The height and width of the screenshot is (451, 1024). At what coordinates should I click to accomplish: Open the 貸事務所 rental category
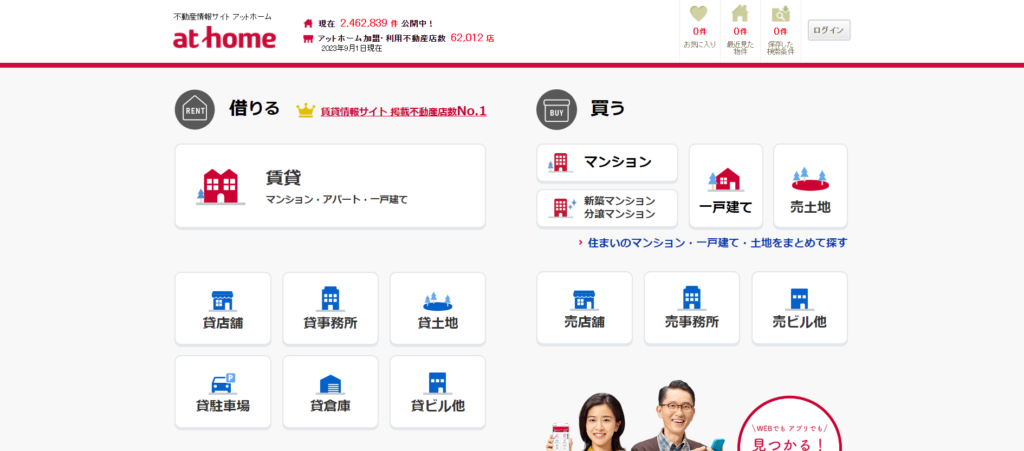tap(330, 309)
